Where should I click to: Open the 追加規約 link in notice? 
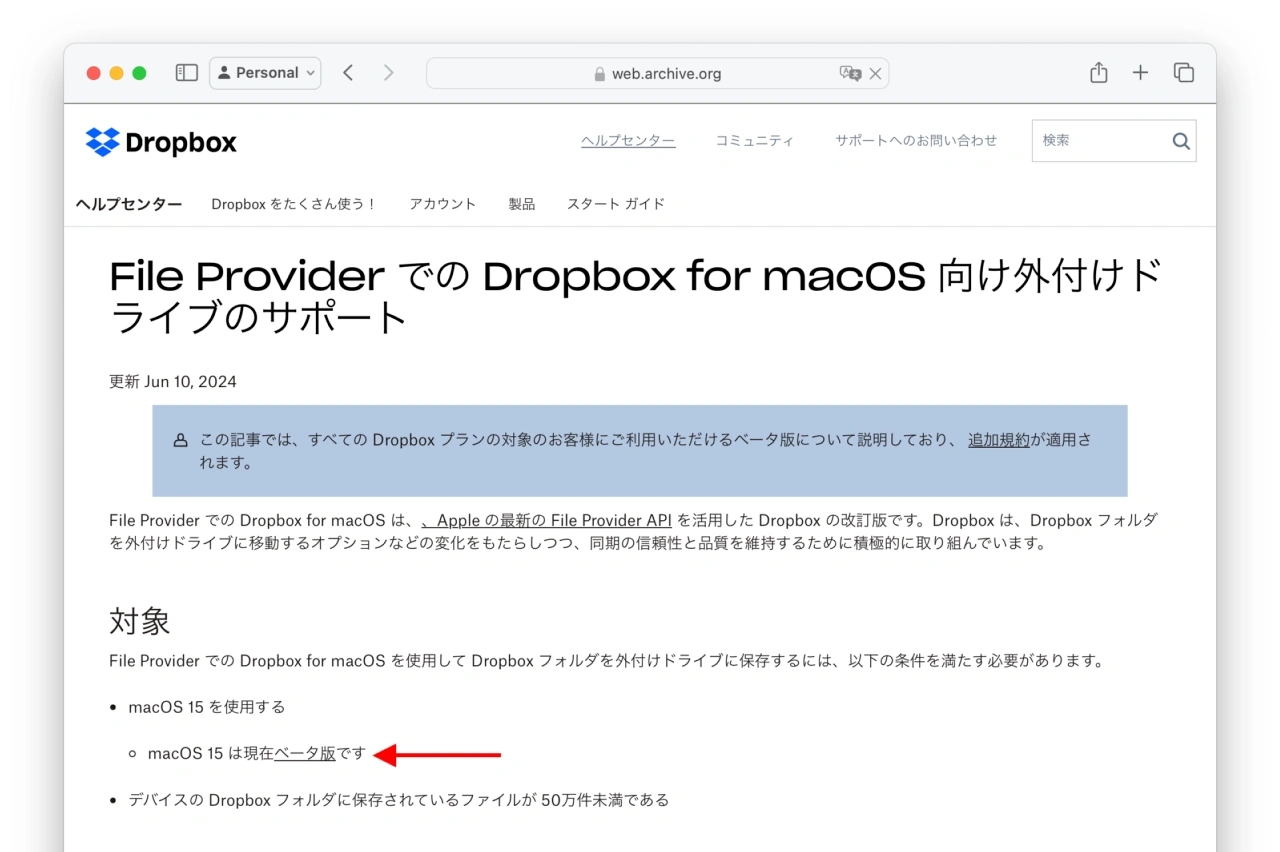point(998,440)
